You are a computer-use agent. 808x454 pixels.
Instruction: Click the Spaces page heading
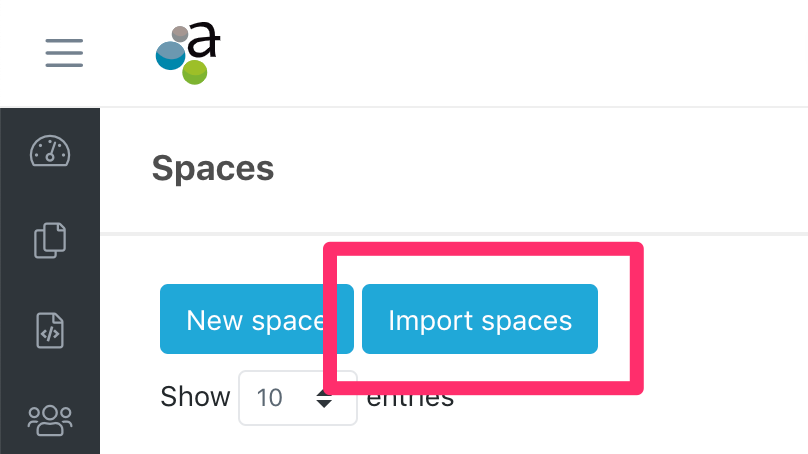[x=213, y=169]
